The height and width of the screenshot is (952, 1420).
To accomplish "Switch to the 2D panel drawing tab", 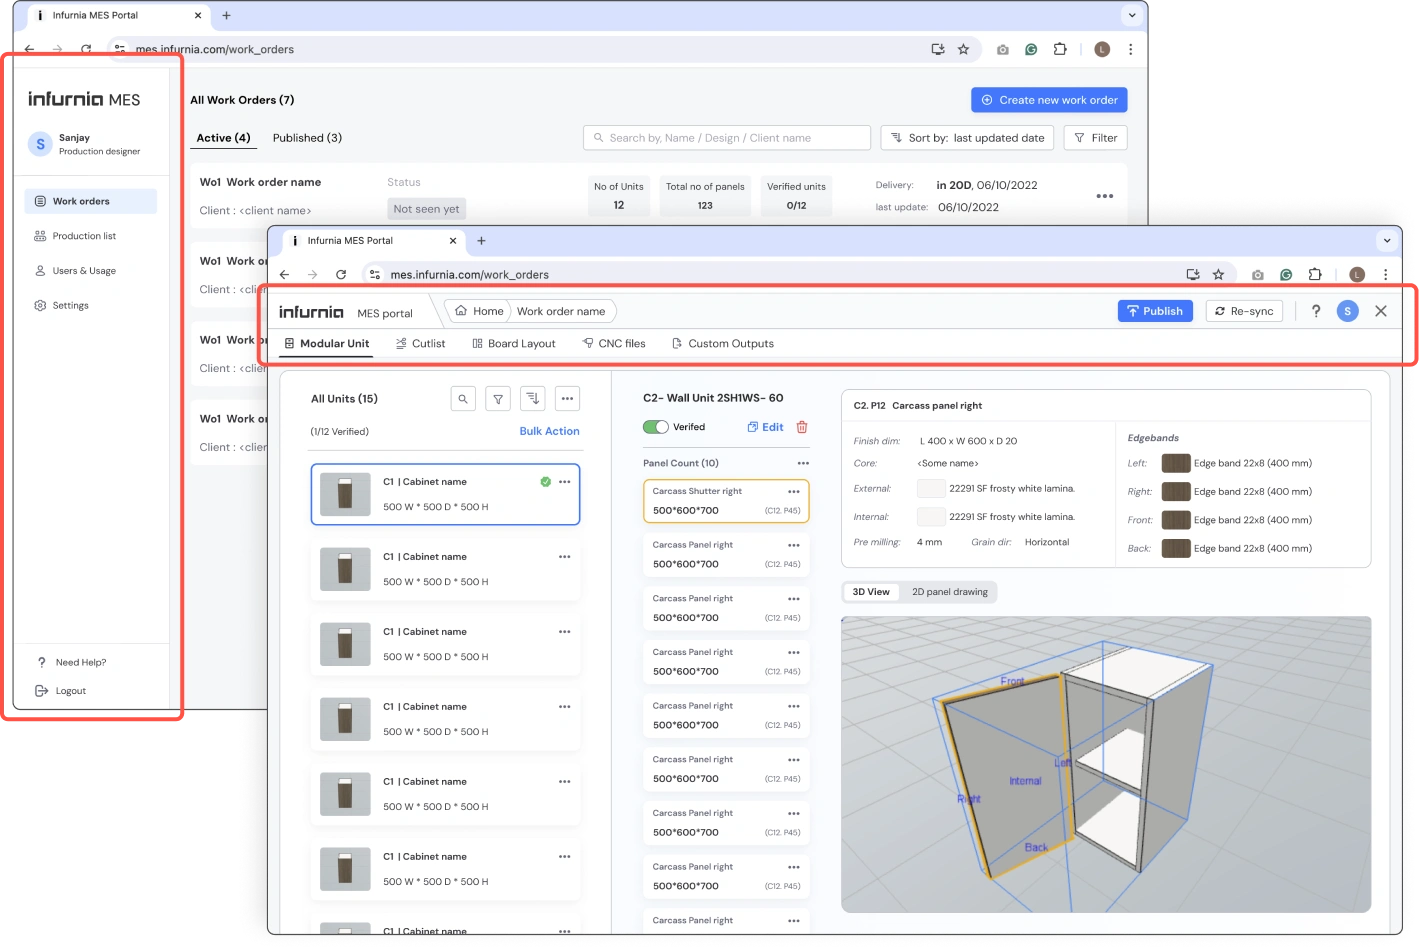I will [x=950, y=592].
